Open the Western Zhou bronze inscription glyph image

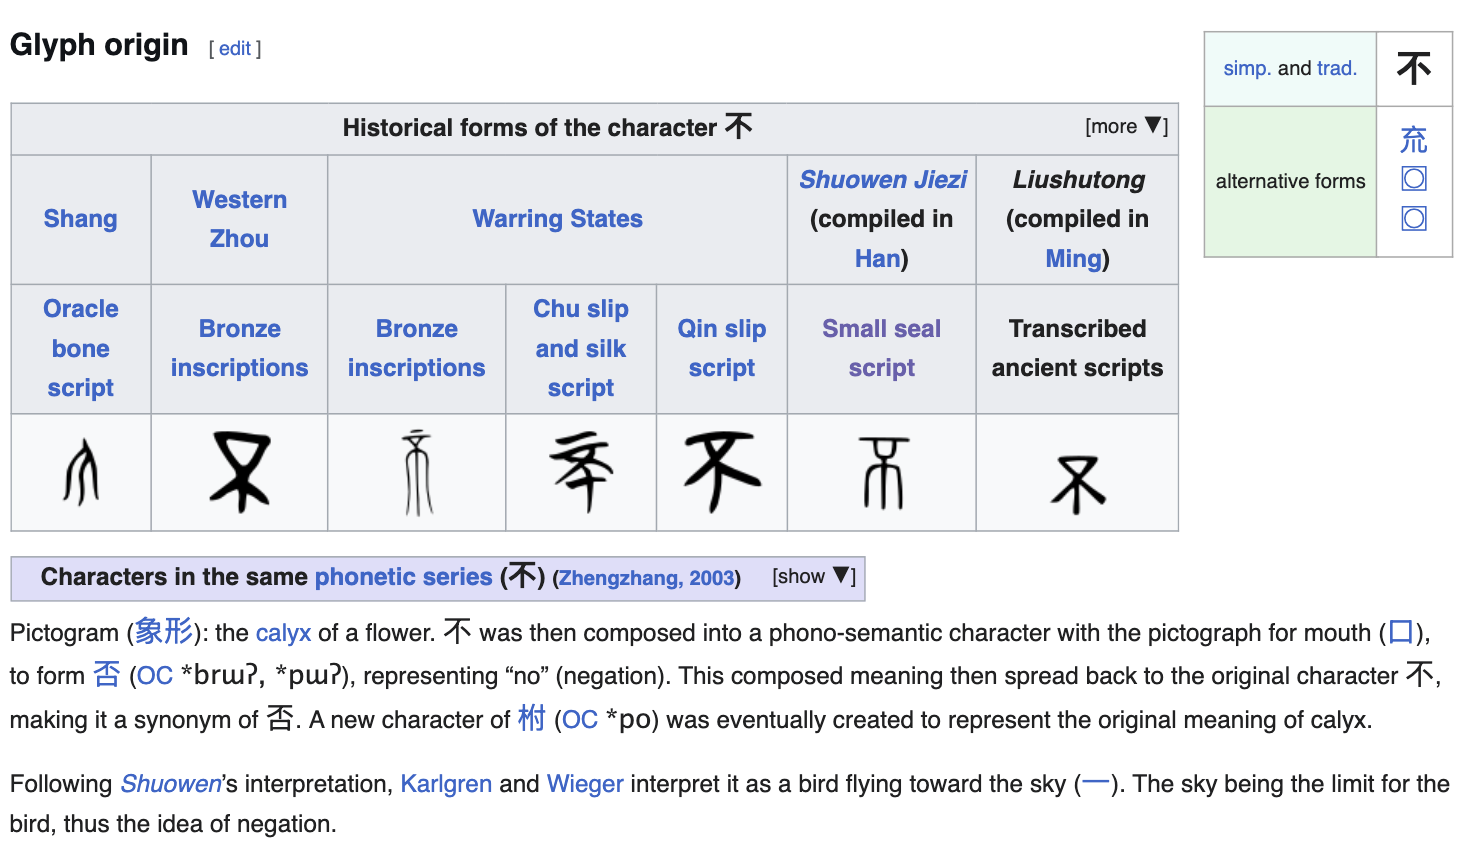pos(240,472)
